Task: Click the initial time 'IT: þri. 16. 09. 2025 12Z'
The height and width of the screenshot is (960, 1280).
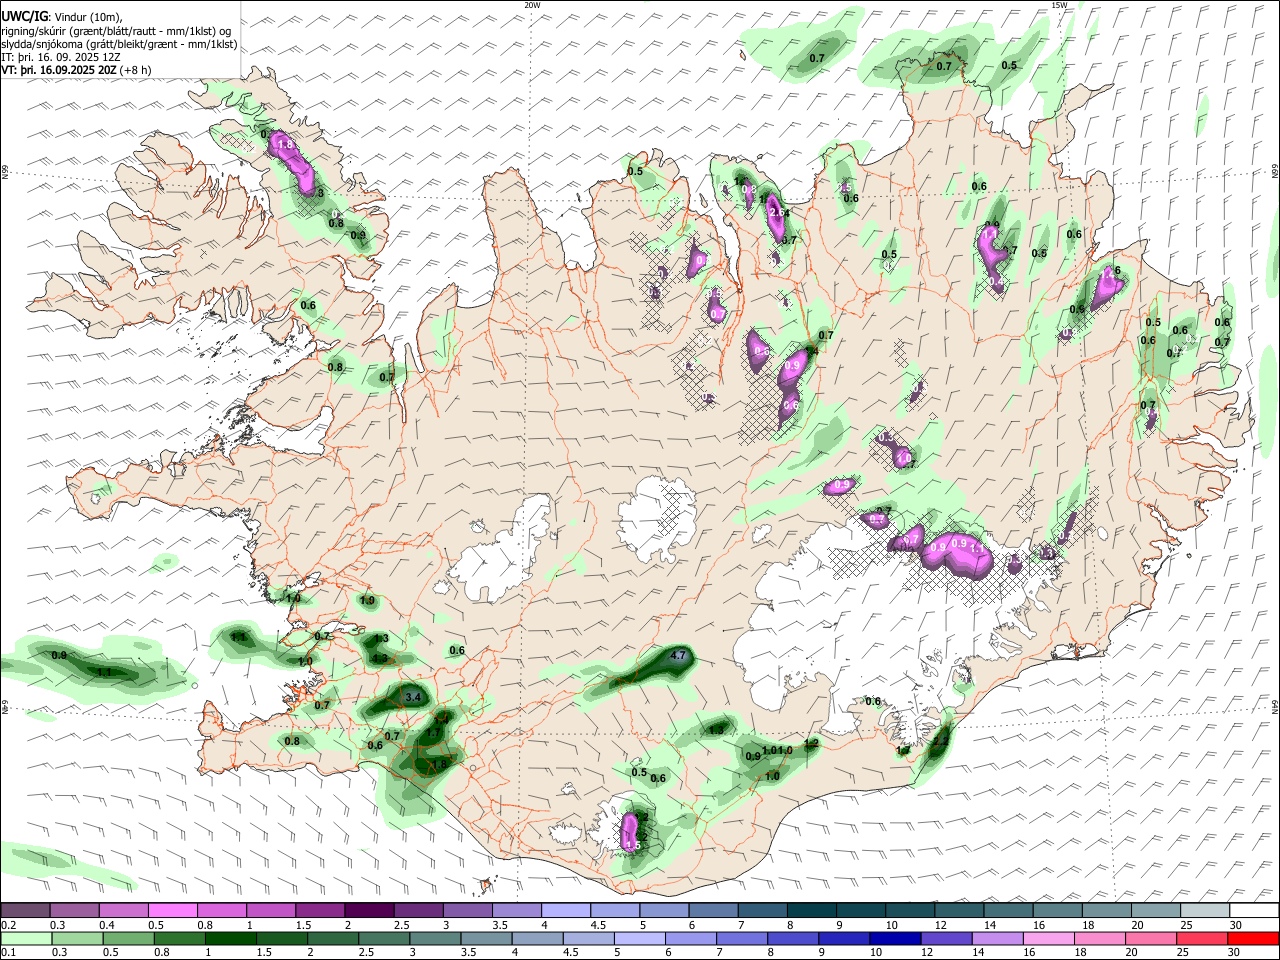Action: (61, 57)
